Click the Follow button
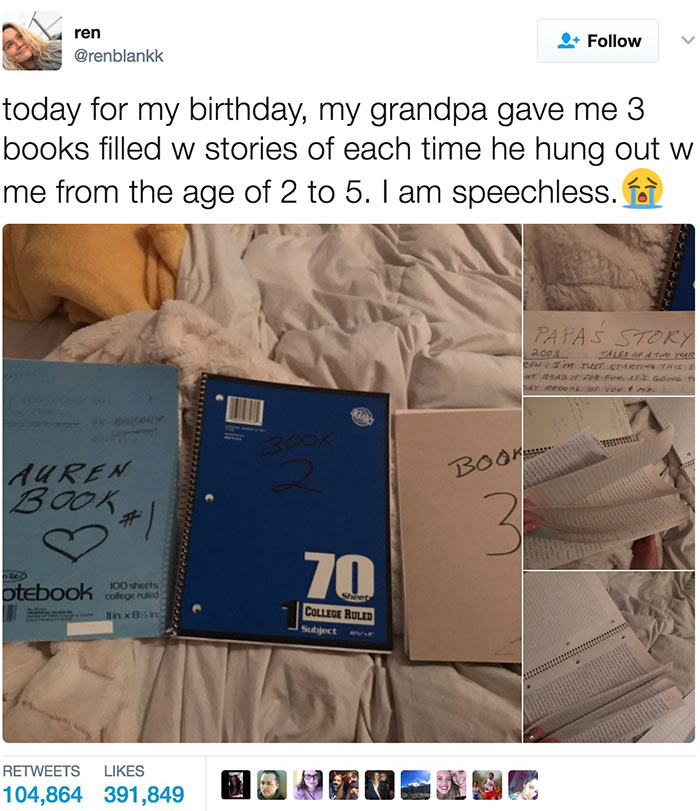This screenshot has width=700, height=811. [x=598, y=41]
